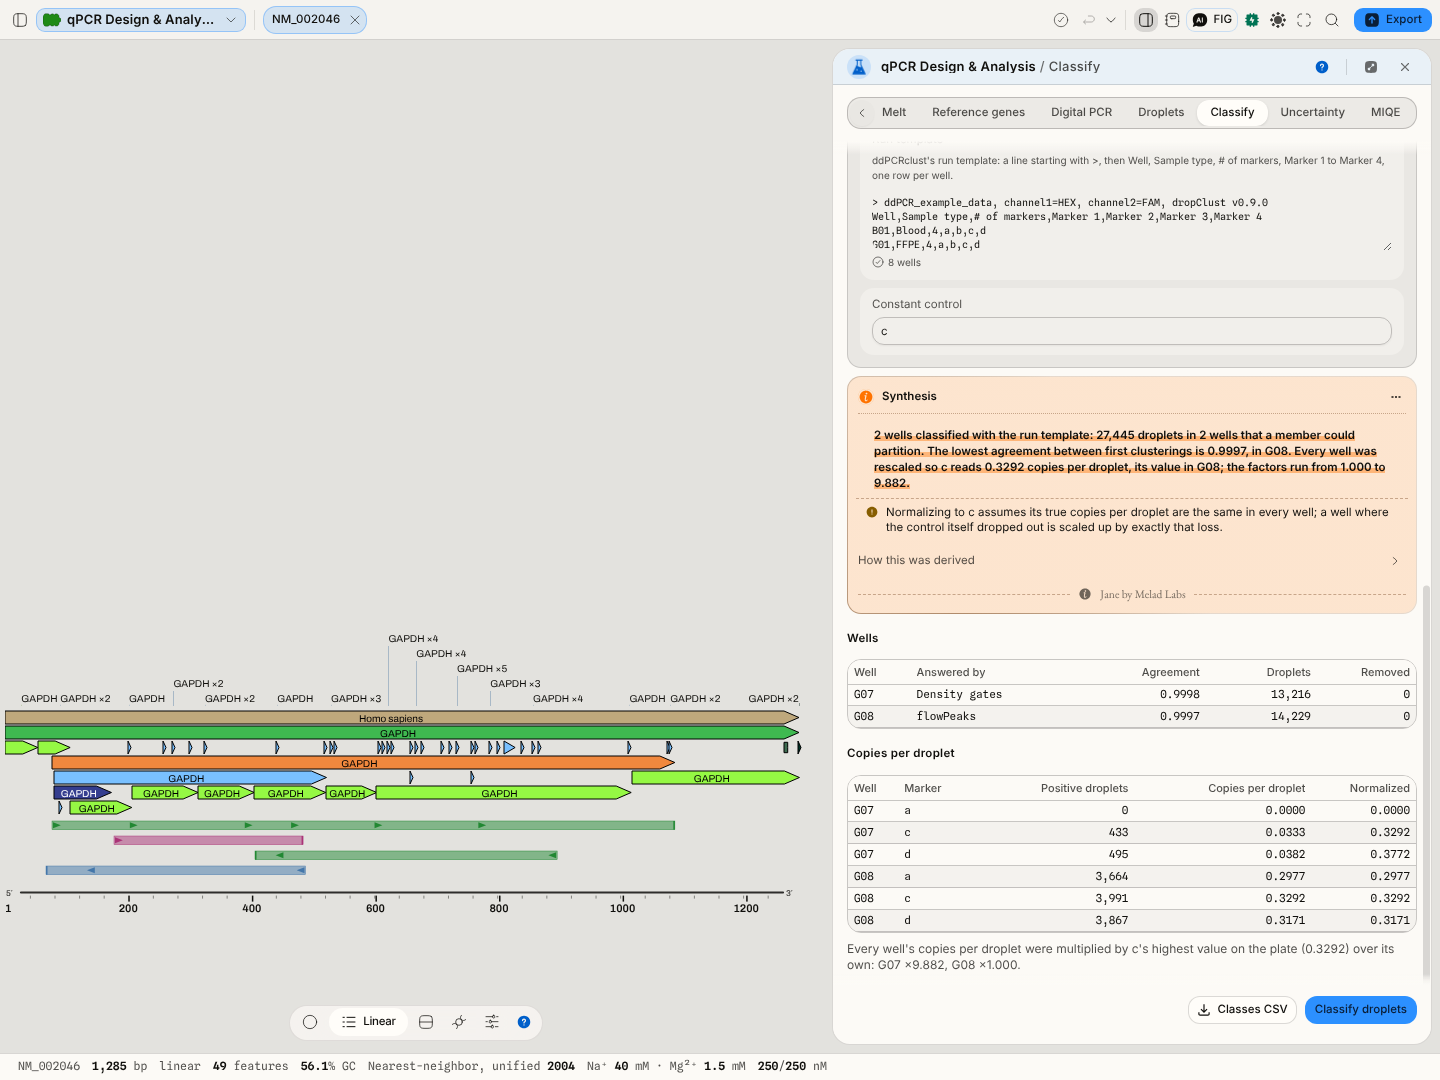1440x1080 pixels.
Task: Click the flask icon in the qPCR panel header
Action: 859,67
